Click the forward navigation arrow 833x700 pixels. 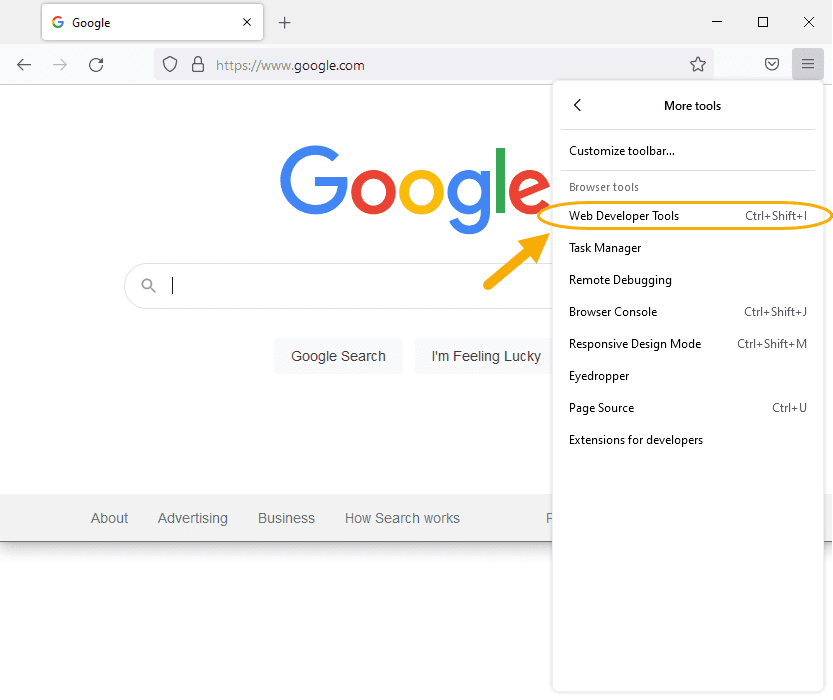point(60,65)
